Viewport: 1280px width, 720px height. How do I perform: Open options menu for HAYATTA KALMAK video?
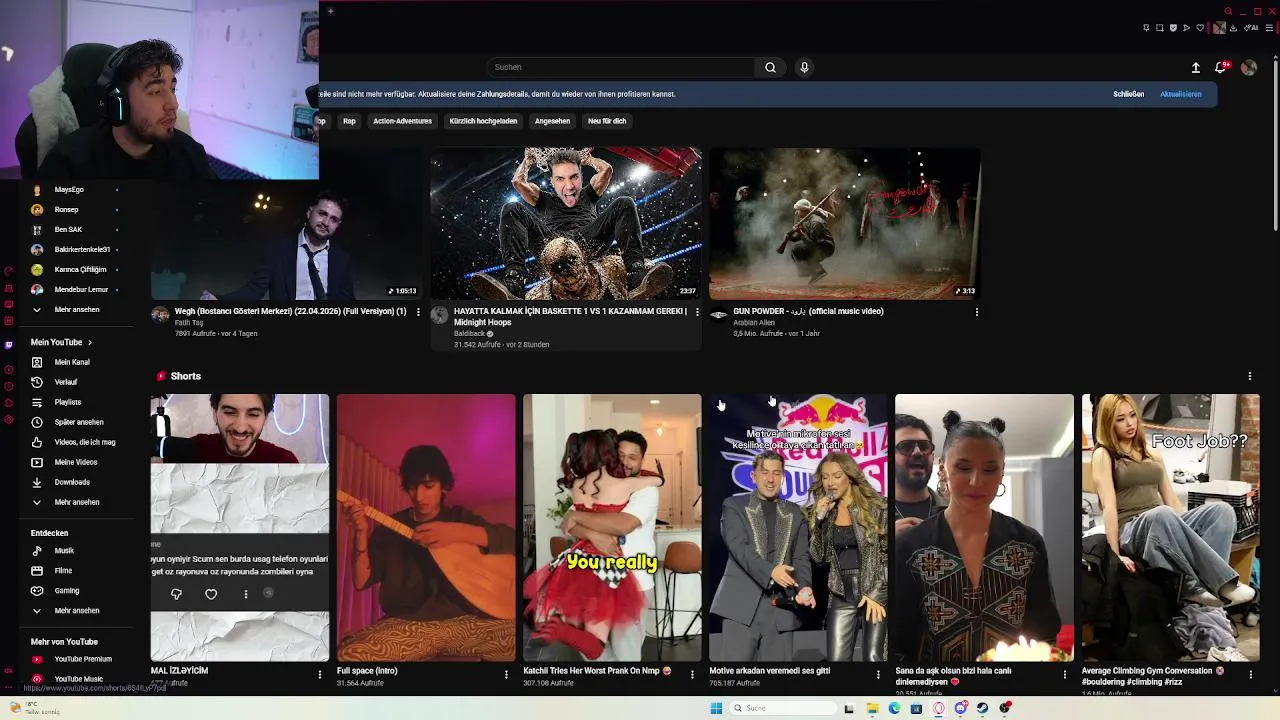point(697,311)
